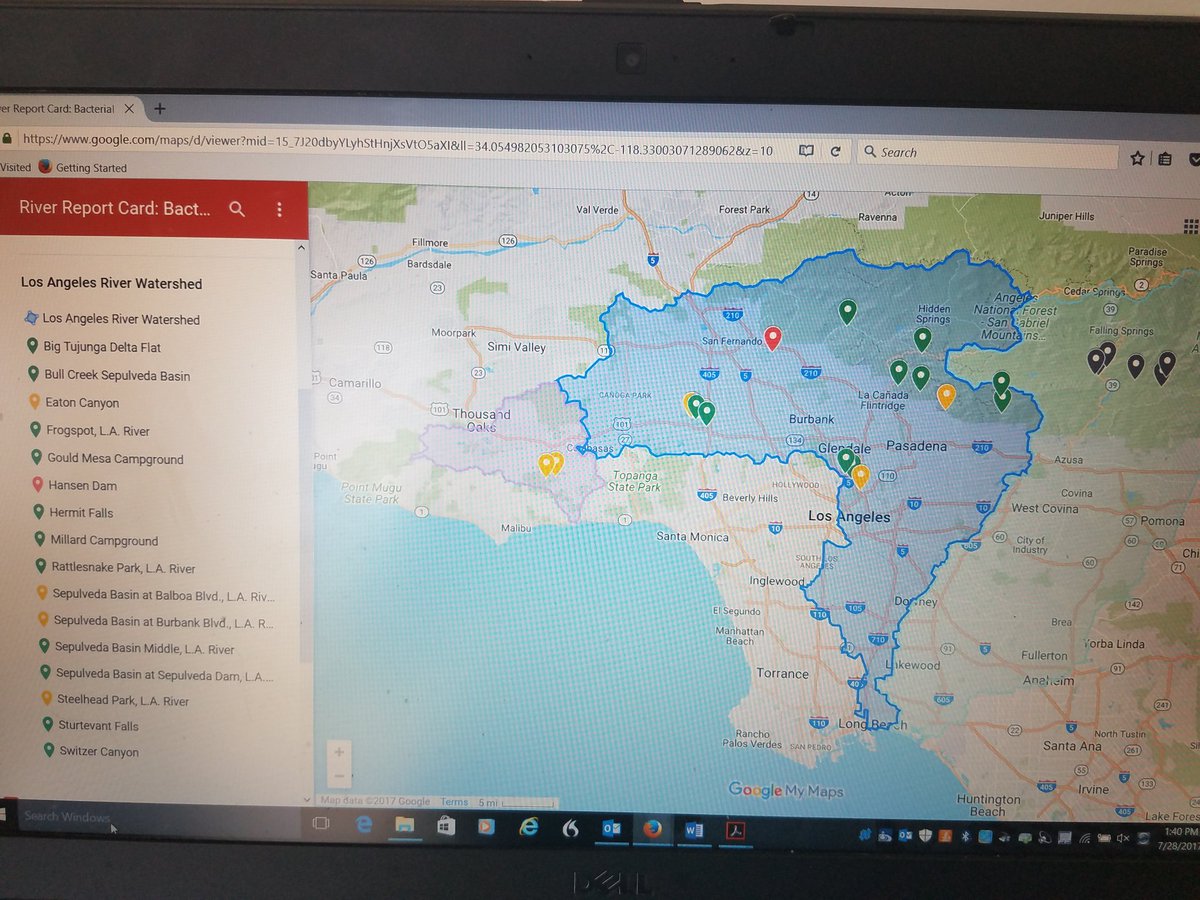Viewport: 1200px width, 900px height.
Task: Click the Terms link on the map
Action: pos(454,802)
